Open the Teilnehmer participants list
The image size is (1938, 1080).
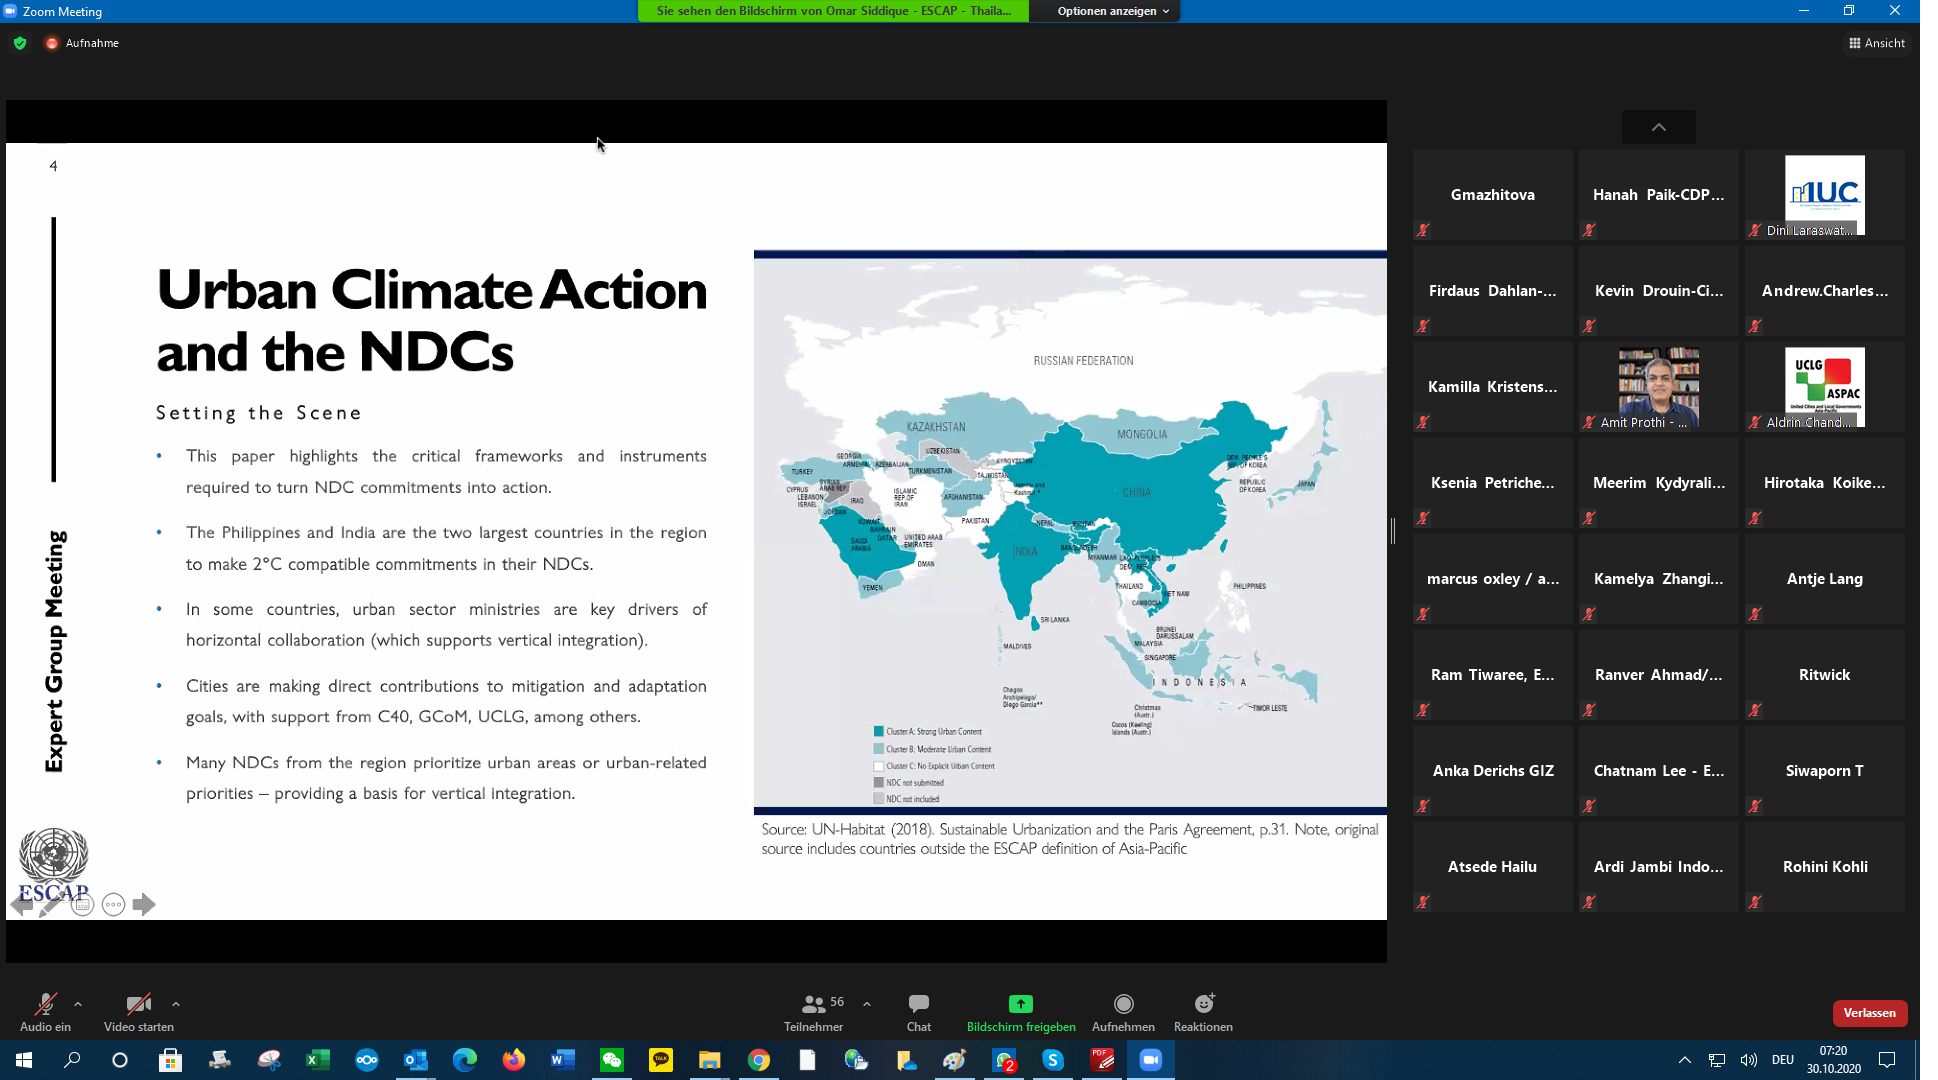[x=813, y=1011]
